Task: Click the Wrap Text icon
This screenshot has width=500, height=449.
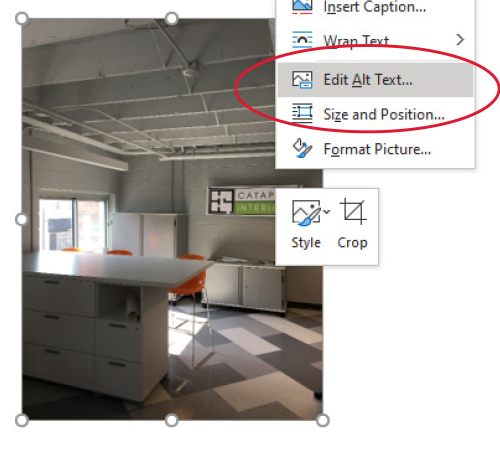Action: (x=302, y=40)
